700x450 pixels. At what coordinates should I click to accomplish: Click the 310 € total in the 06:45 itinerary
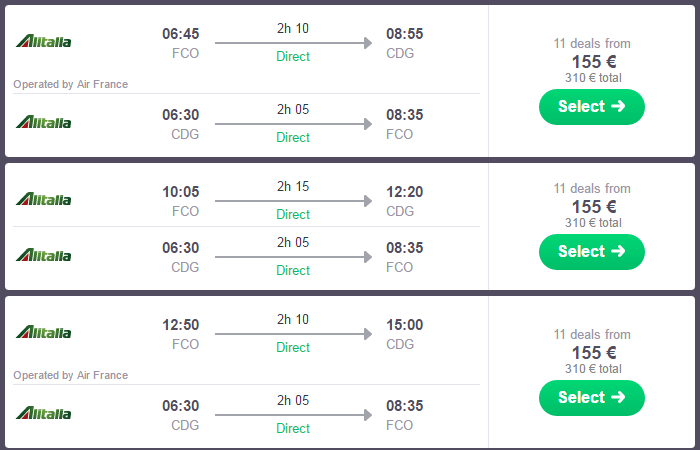tap(592, 77)
